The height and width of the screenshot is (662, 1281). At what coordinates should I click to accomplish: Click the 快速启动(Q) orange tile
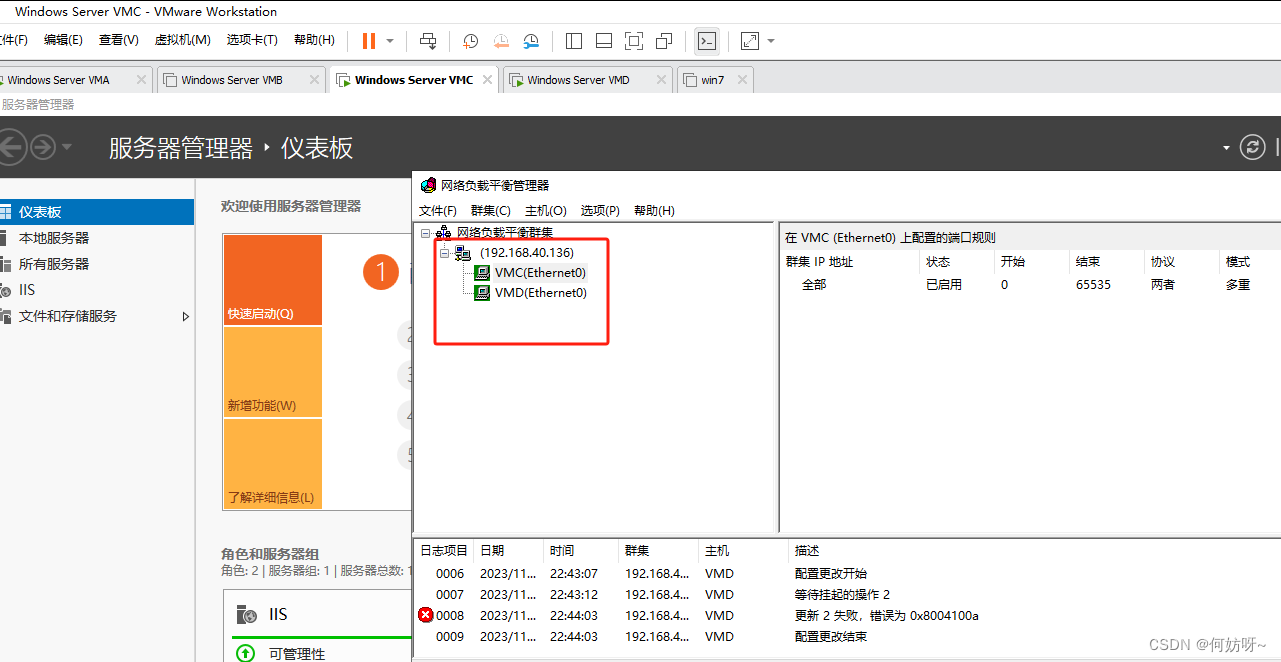pyautogui.click(x=272, y=280)
